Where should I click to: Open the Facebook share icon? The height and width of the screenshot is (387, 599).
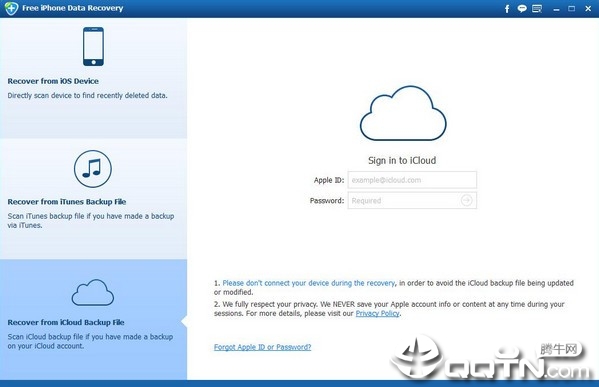coord(507,9)
